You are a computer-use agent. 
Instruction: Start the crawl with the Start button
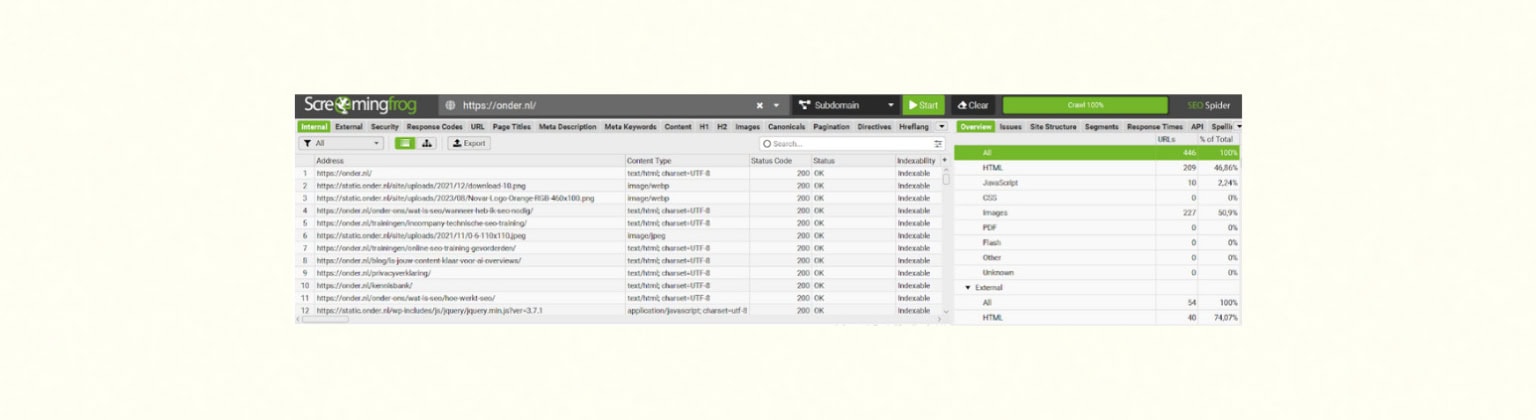923,105
